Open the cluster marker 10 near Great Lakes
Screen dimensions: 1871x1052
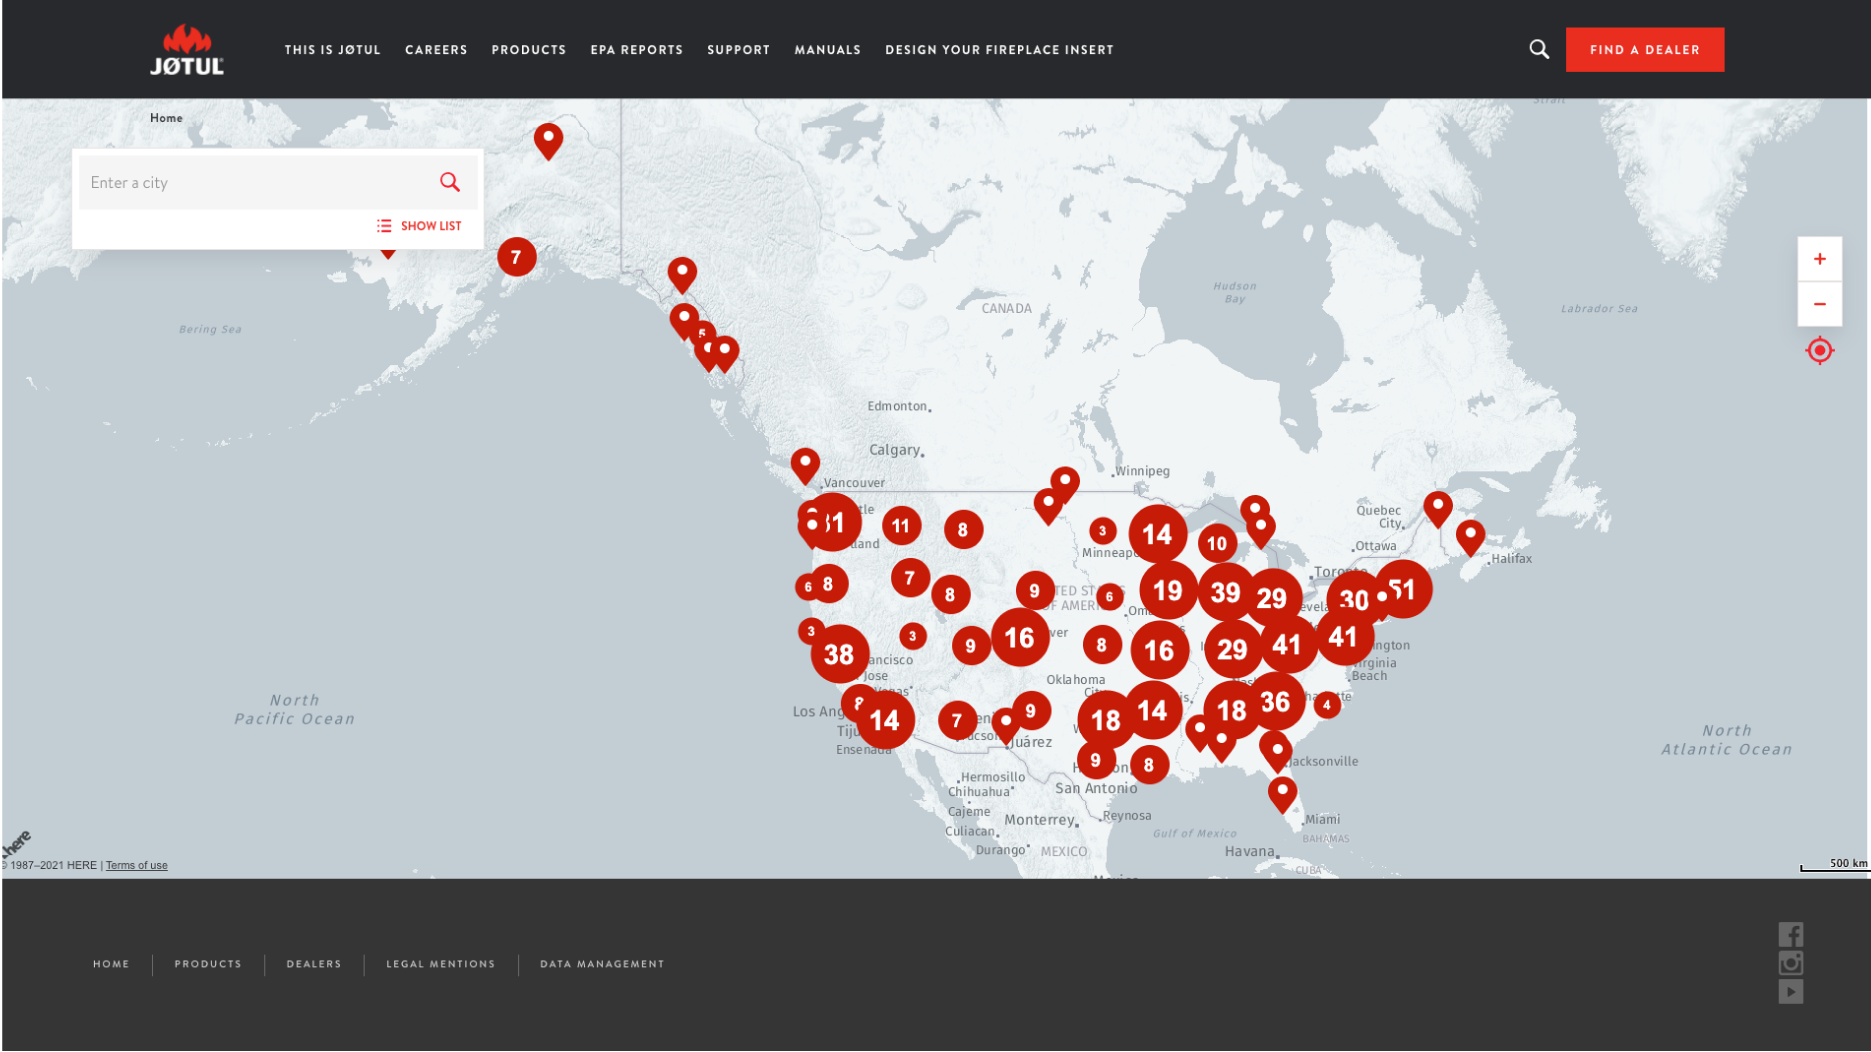point(1217,544)
